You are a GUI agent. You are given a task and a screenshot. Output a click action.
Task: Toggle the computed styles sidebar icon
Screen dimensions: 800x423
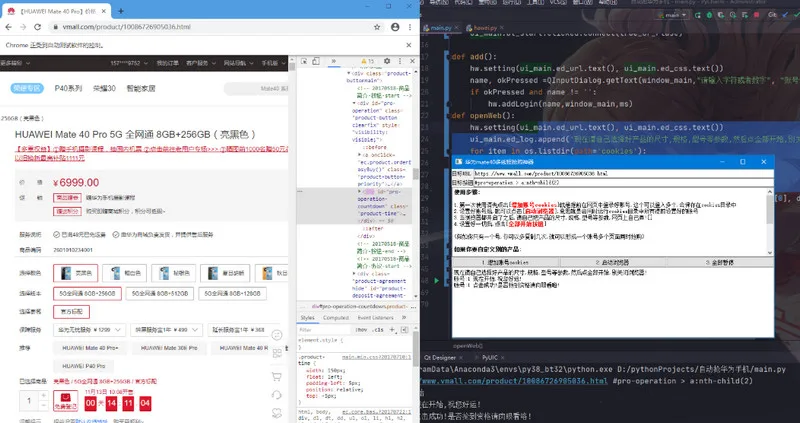[404, 330]
